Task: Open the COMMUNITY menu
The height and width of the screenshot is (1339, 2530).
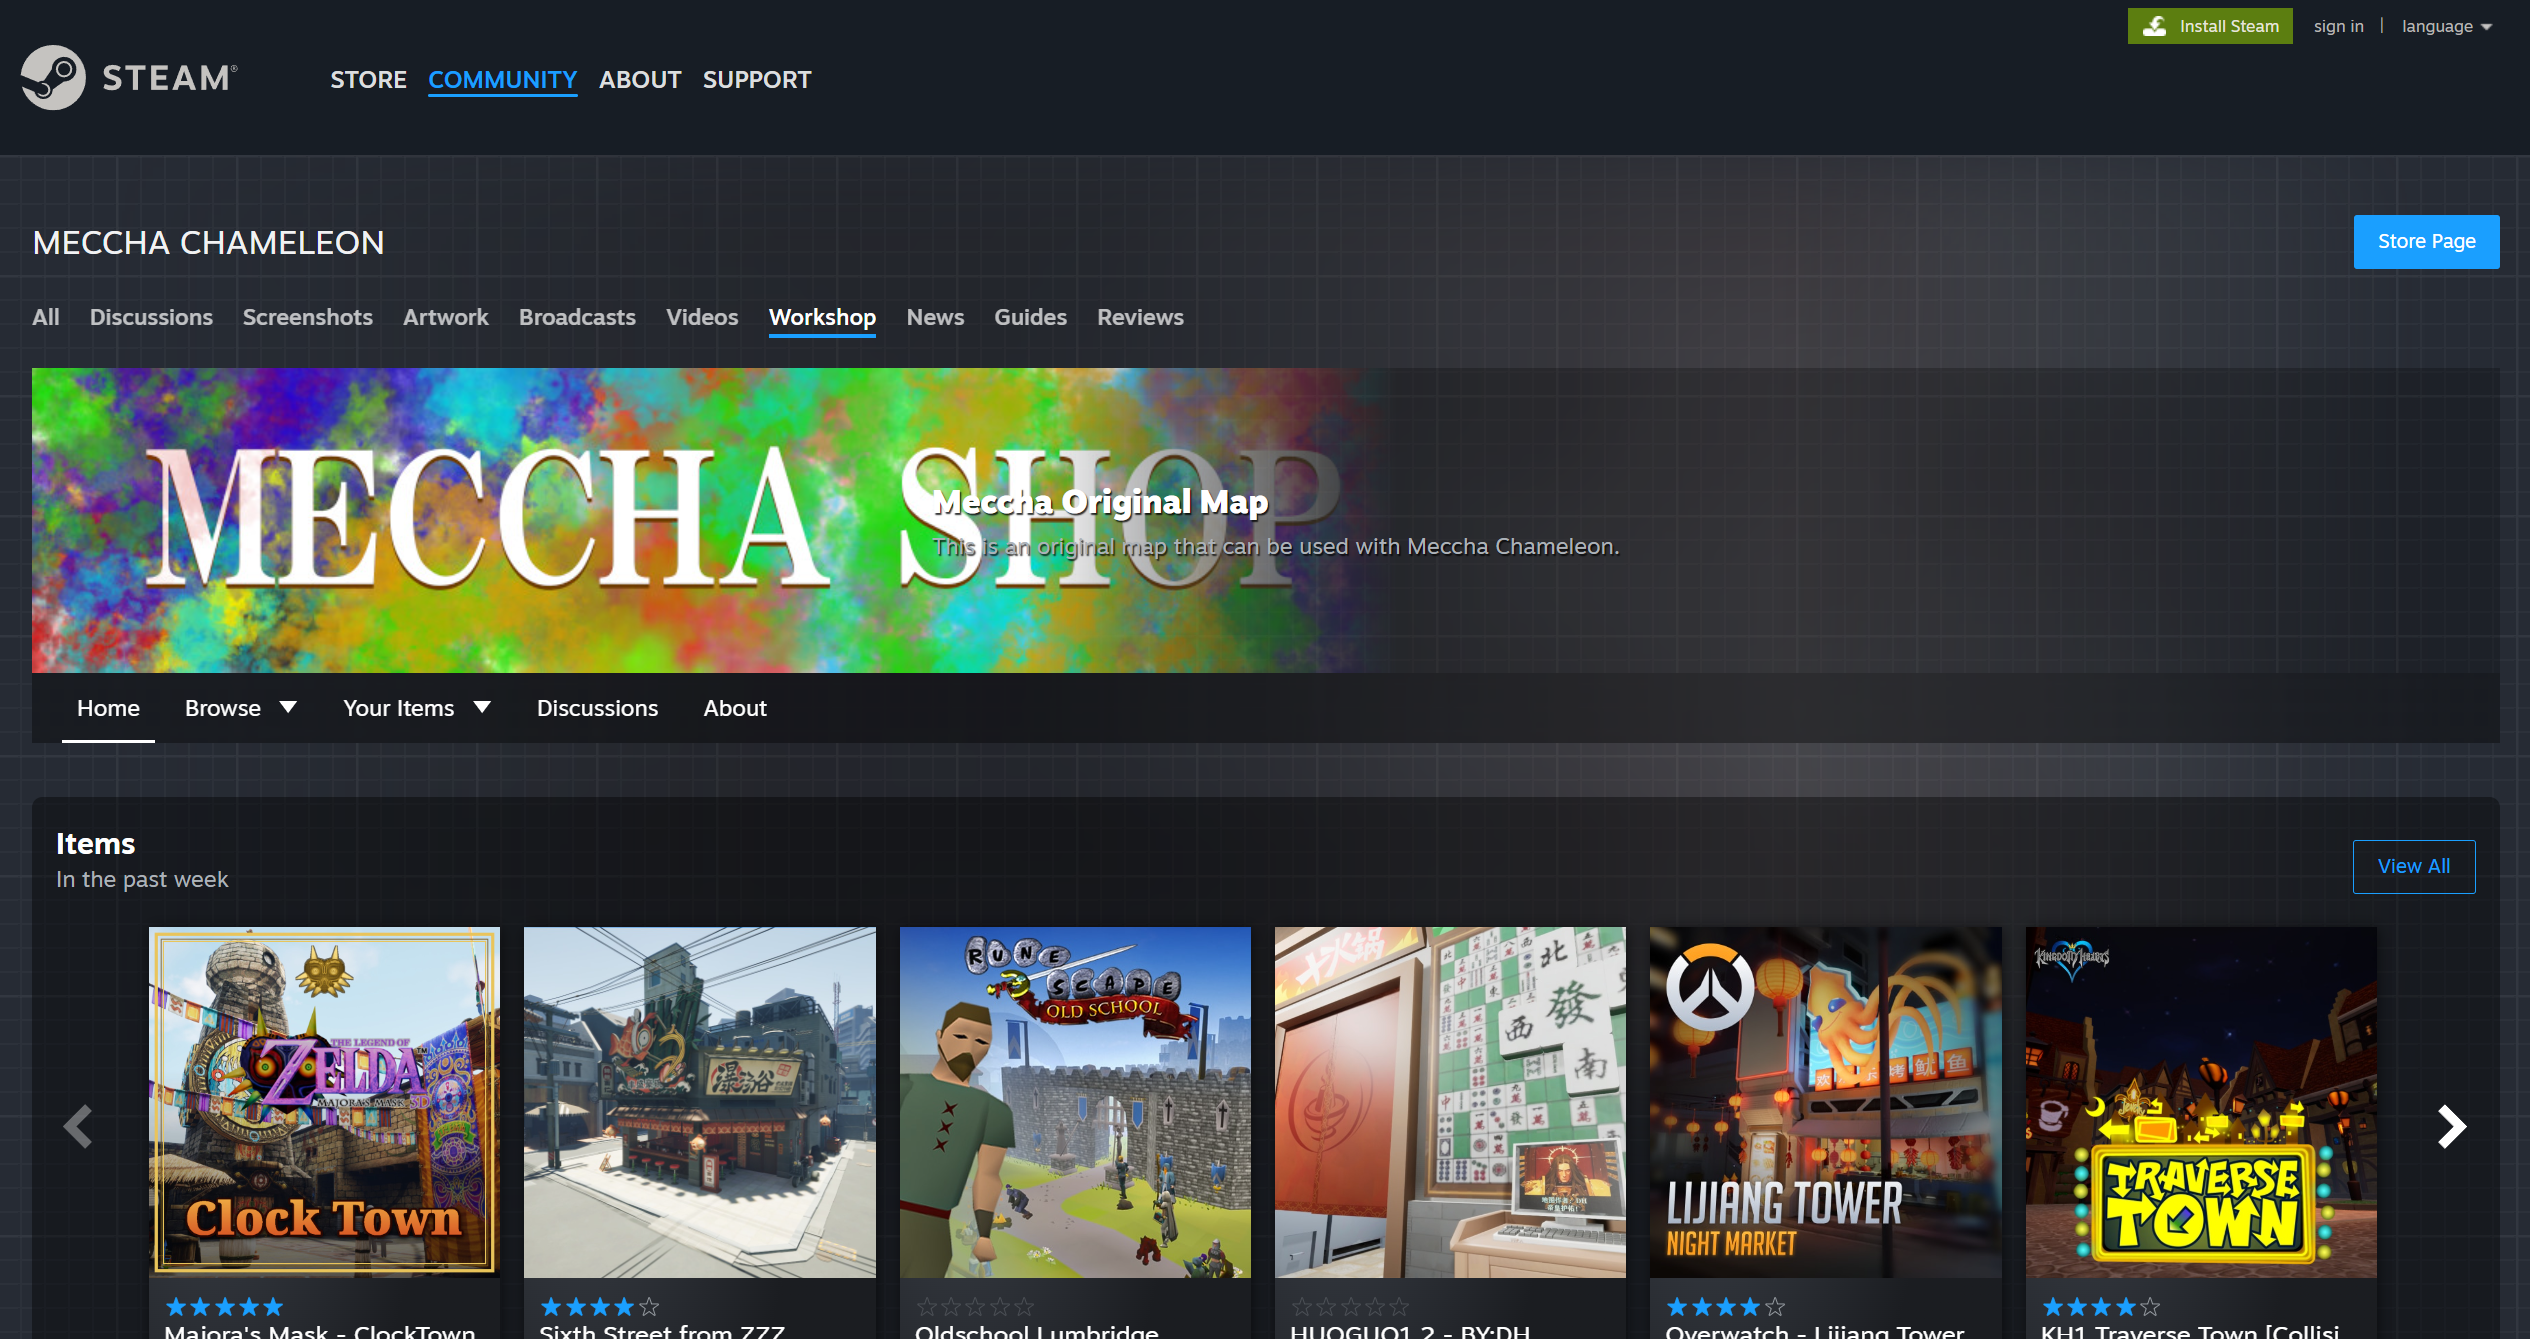Action: (x=502, y=80)
